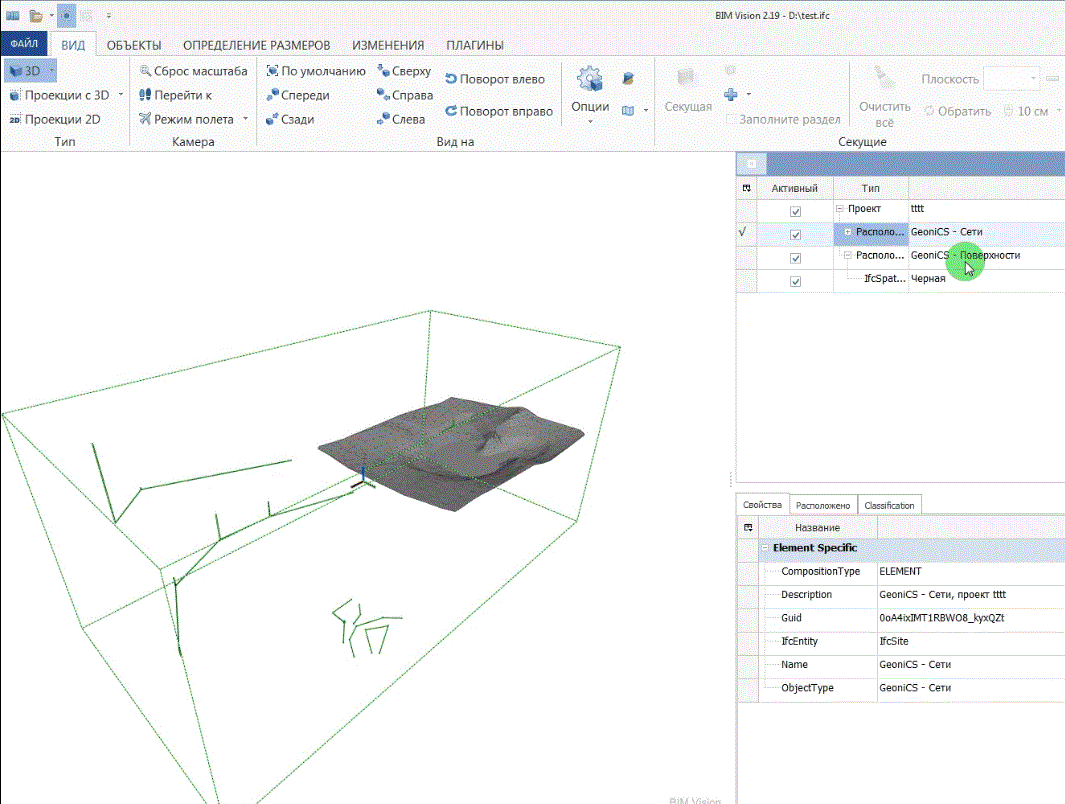Click the shaded cube icon beside Опции

(x=628, y=79)
